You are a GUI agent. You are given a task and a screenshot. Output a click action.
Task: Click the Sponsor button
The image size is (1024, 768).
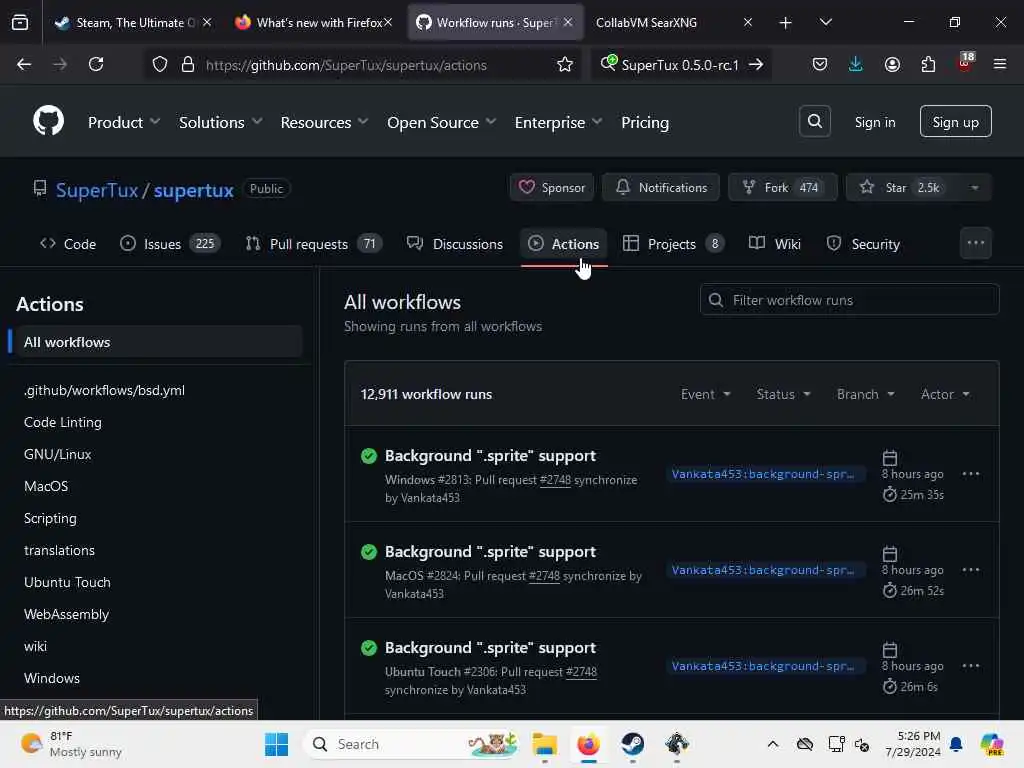click(x=552, y=187)
